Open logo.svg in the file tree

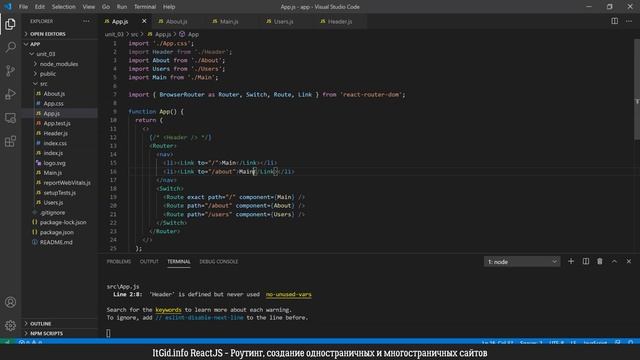[54, 163]
